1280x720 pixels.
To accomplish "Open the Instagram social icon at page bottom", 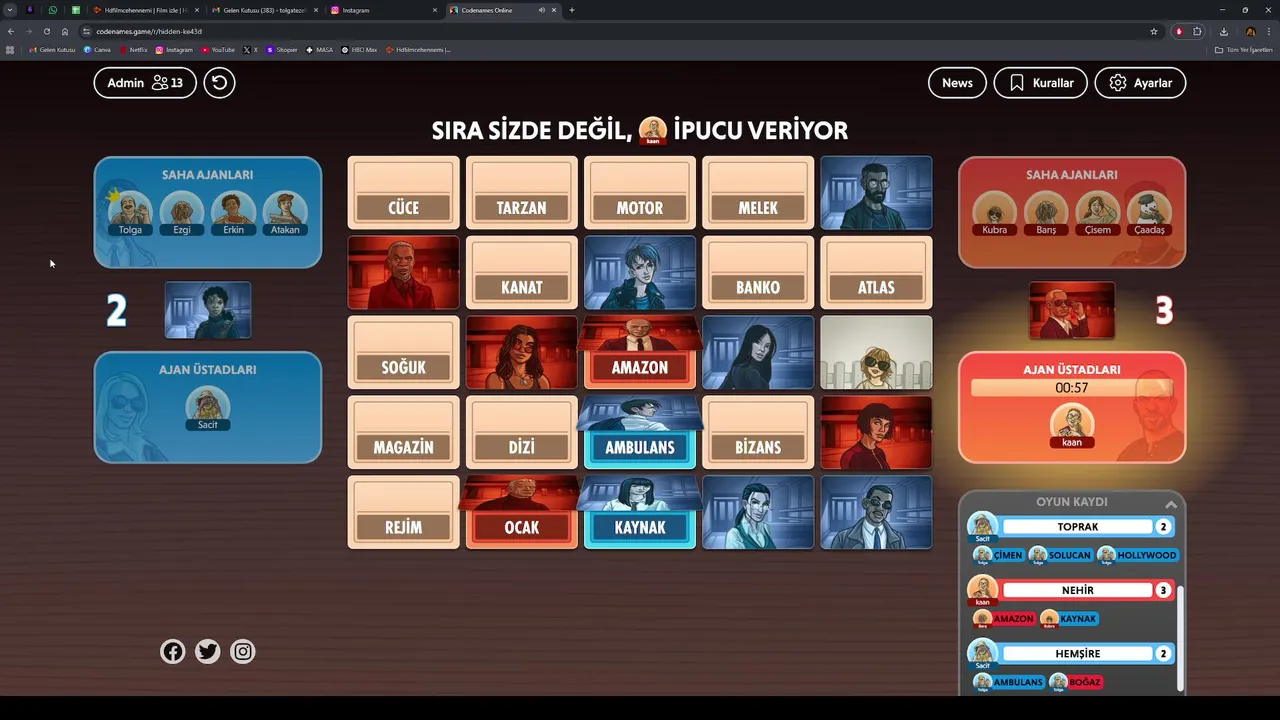I will pyautogui.click(x=243, y=652).
